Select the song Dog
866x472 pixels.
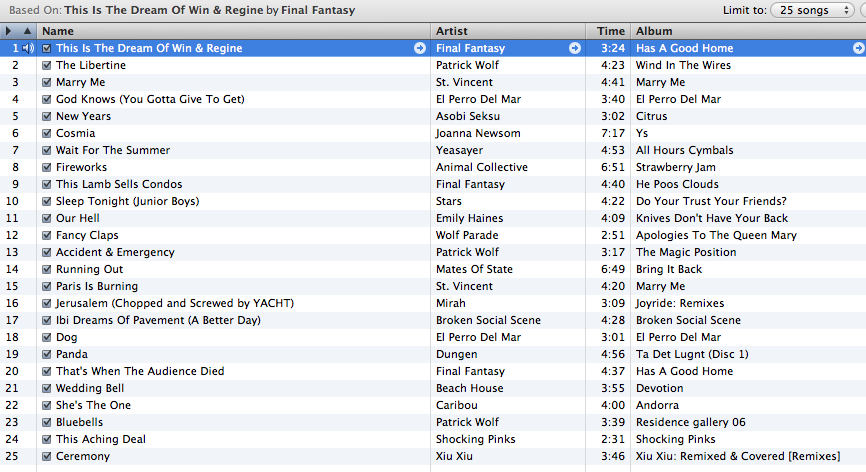point(66,337)
